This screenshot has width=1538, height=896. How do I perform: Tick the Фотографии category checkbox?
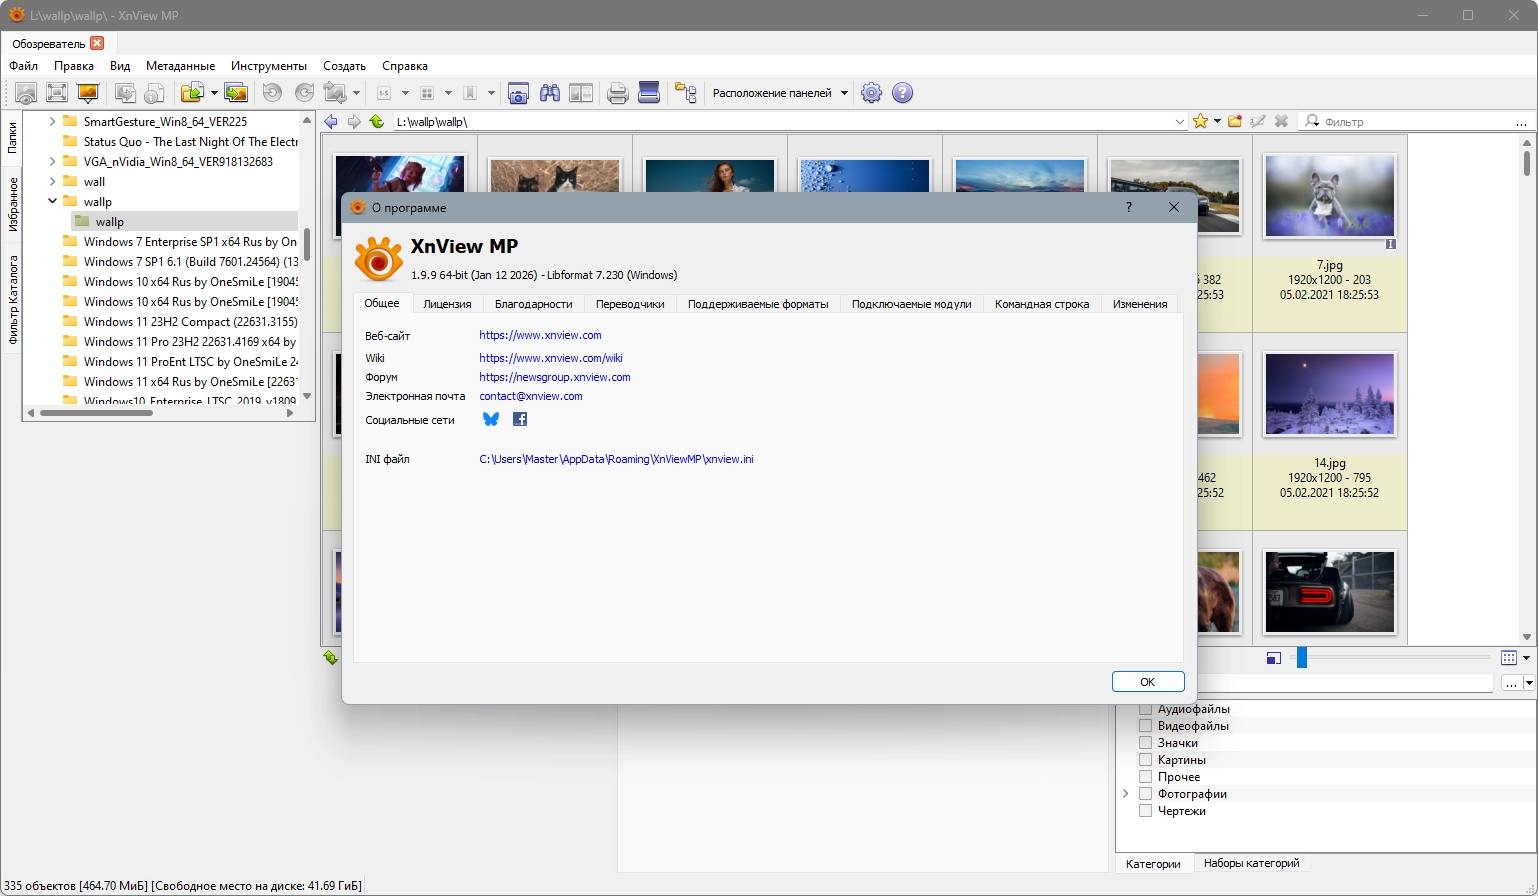coord(1146,794)
